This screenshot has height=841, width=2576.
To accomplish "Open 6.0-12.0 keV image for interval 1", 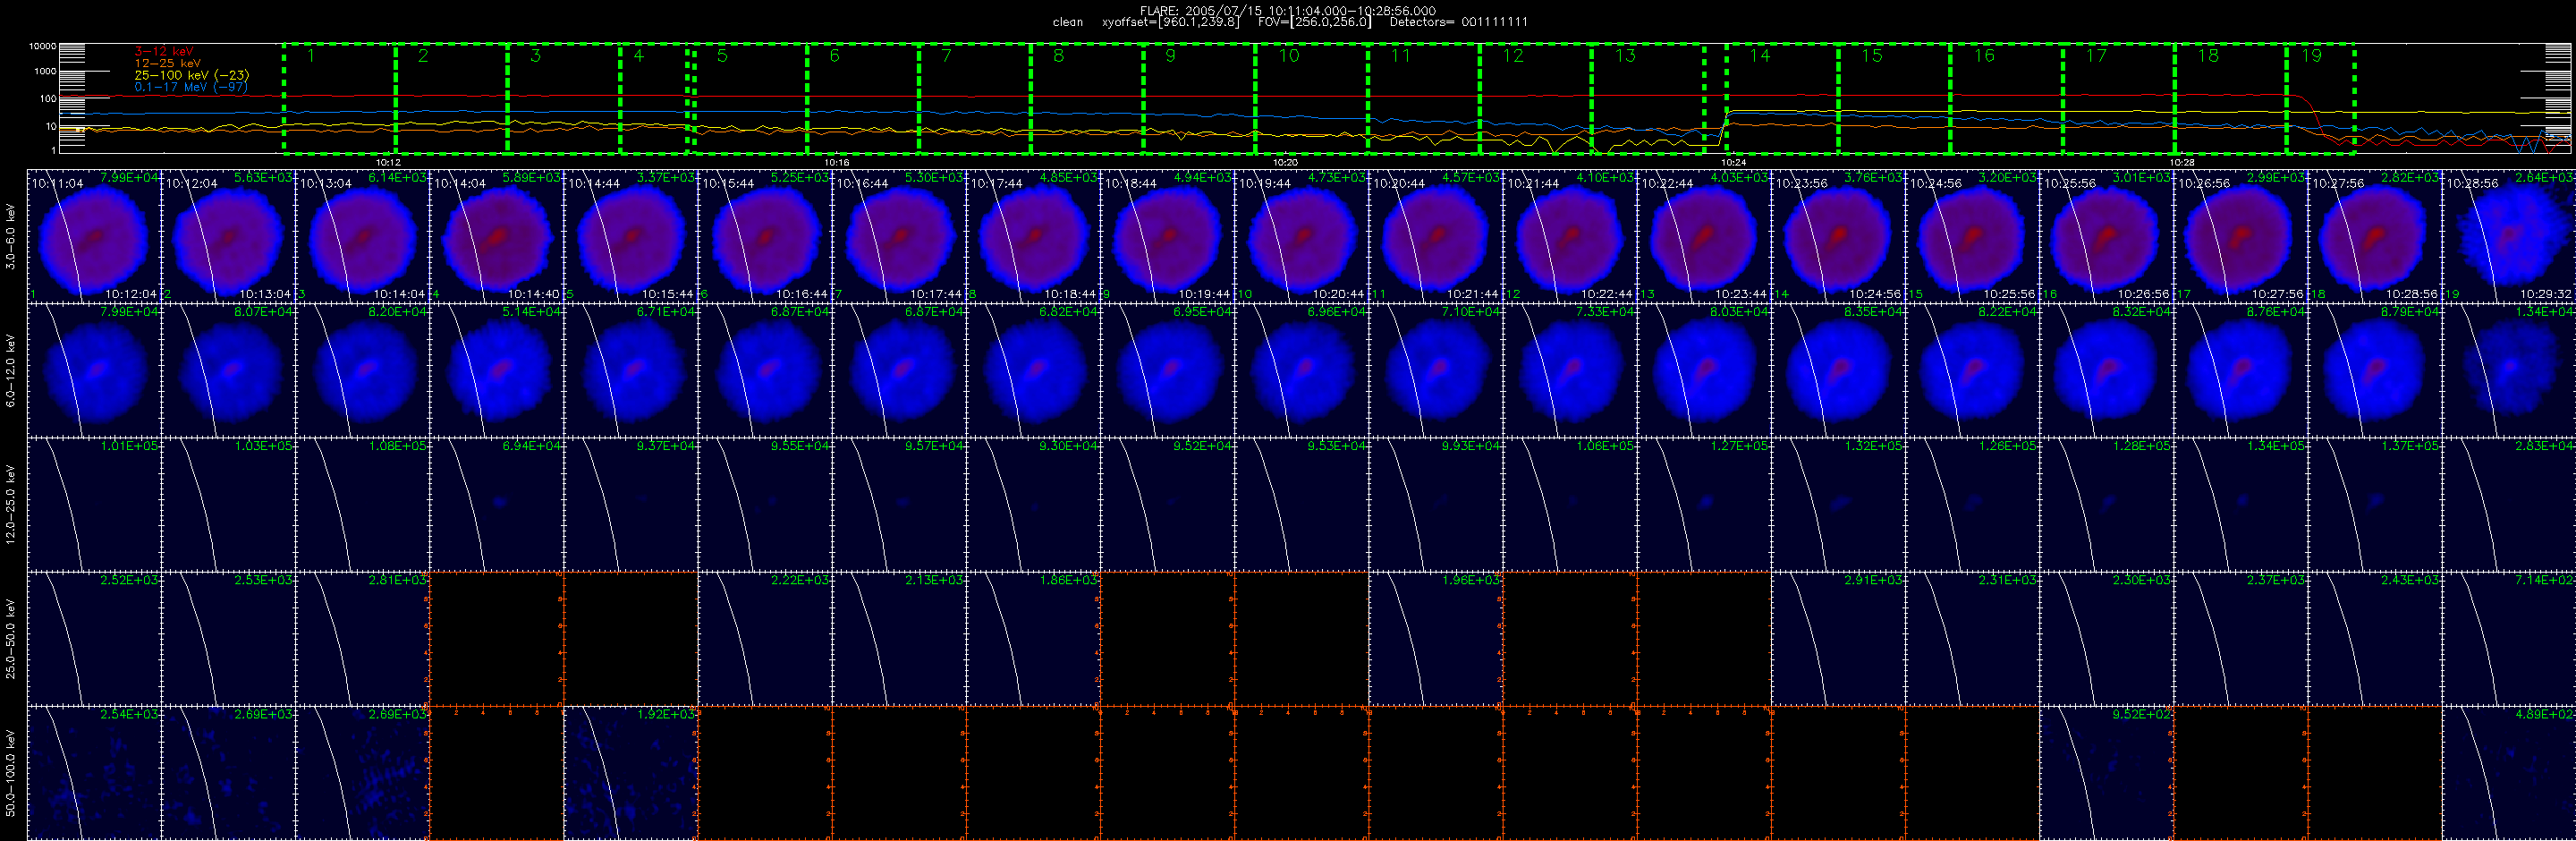I will (x=94, y=370).
